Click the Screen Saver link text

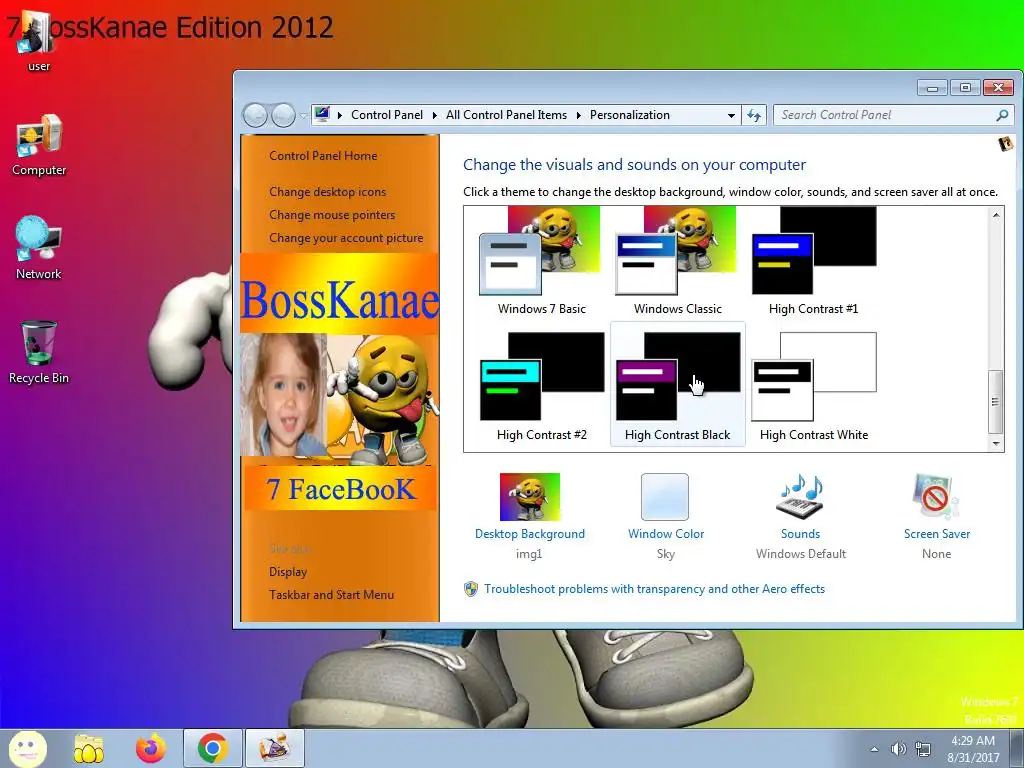click(x=936, y=534)
